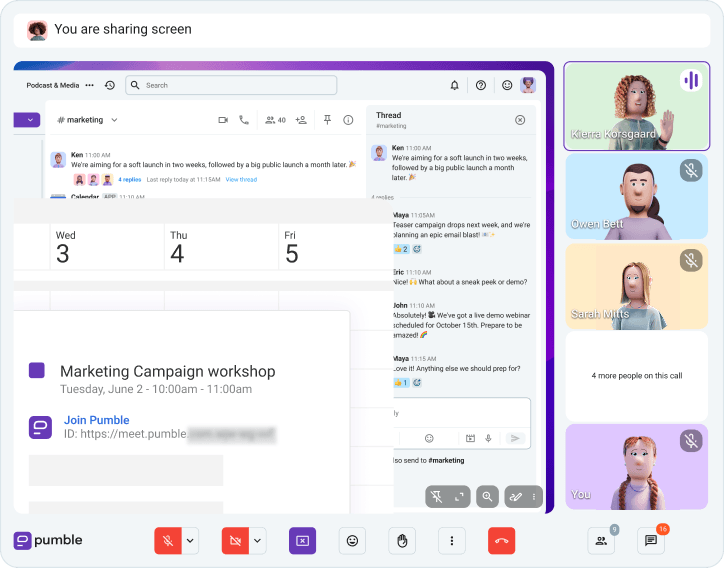Expand shared screen to fullscreen
724x568 pixels.
click(459, 497)
